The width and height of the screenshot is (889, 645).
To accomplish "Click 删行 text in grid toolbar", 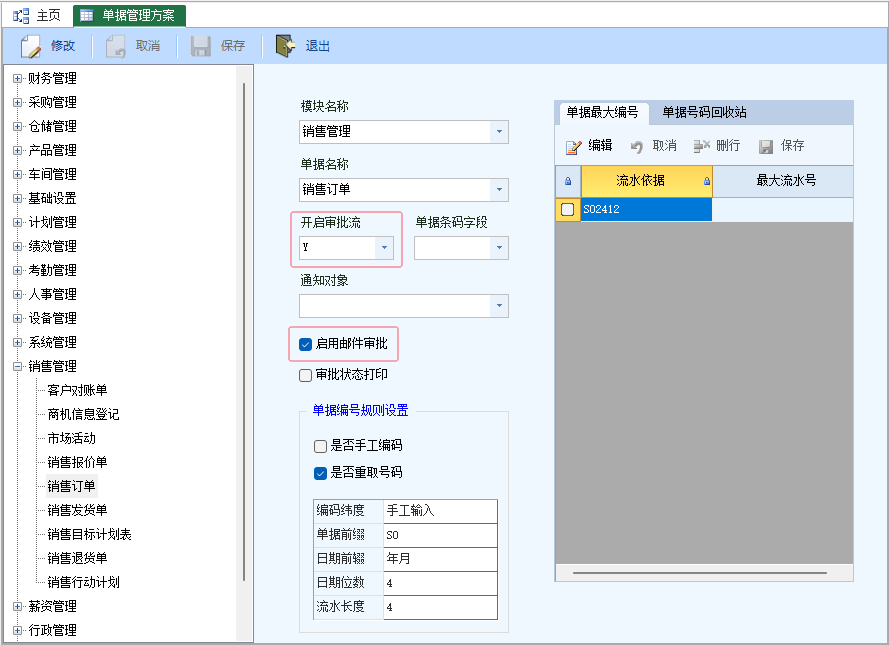I will point(728,146).
